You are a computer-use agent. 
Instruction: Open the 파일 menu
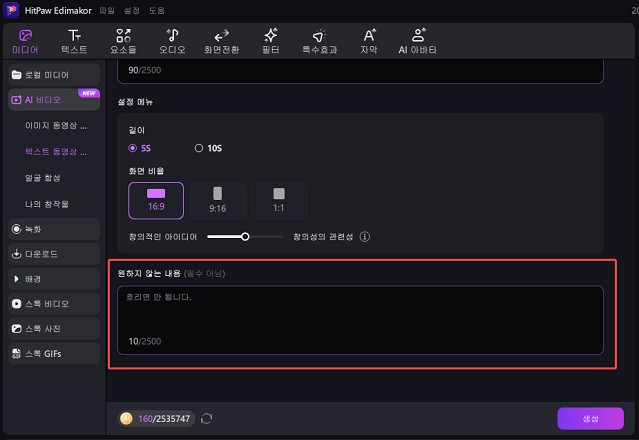(107, 11)
